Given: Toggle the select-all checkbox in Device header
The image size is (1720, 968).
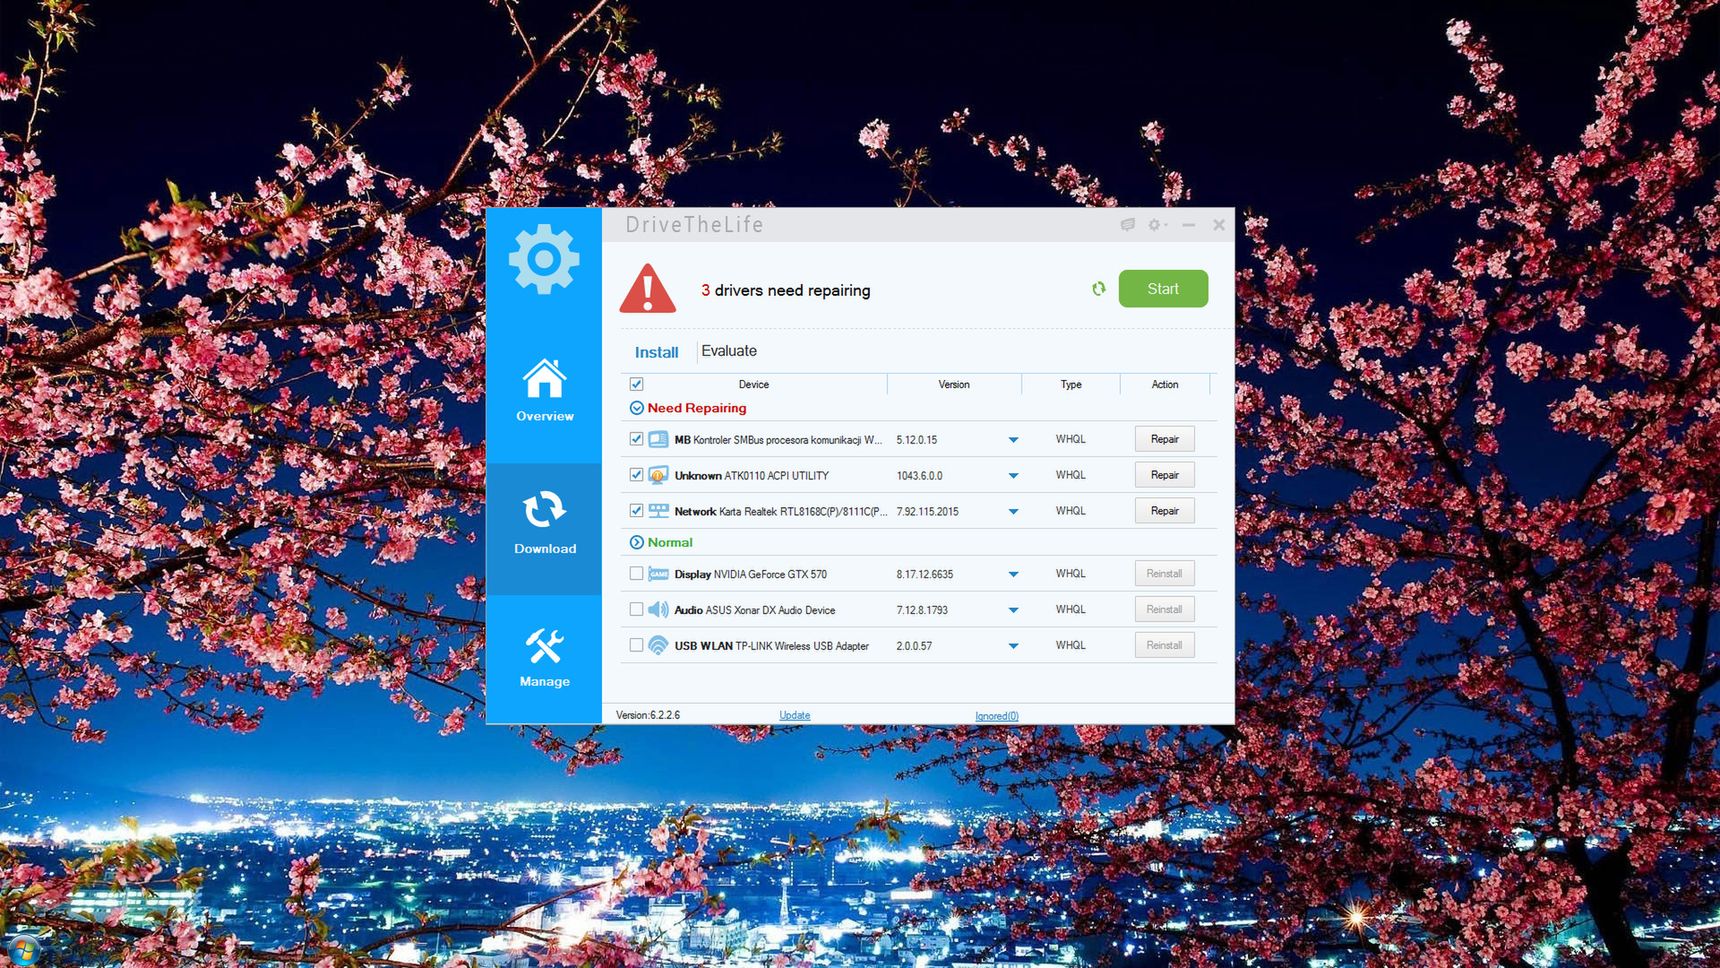Looking at the screenshot, I should (636, 384).
